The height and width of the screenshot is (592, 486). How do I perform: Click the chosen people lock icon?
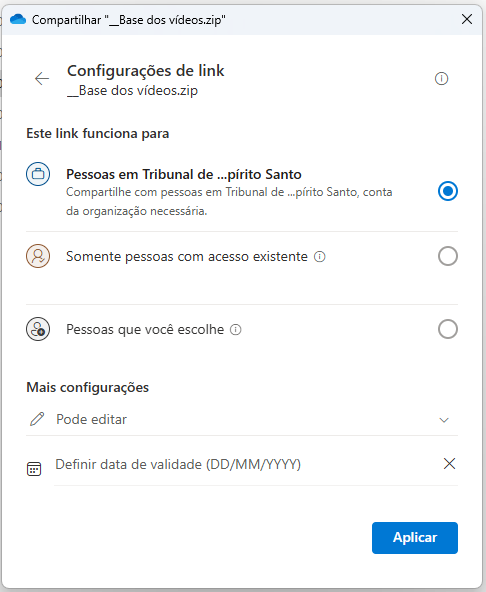click(x=38, y=329)
